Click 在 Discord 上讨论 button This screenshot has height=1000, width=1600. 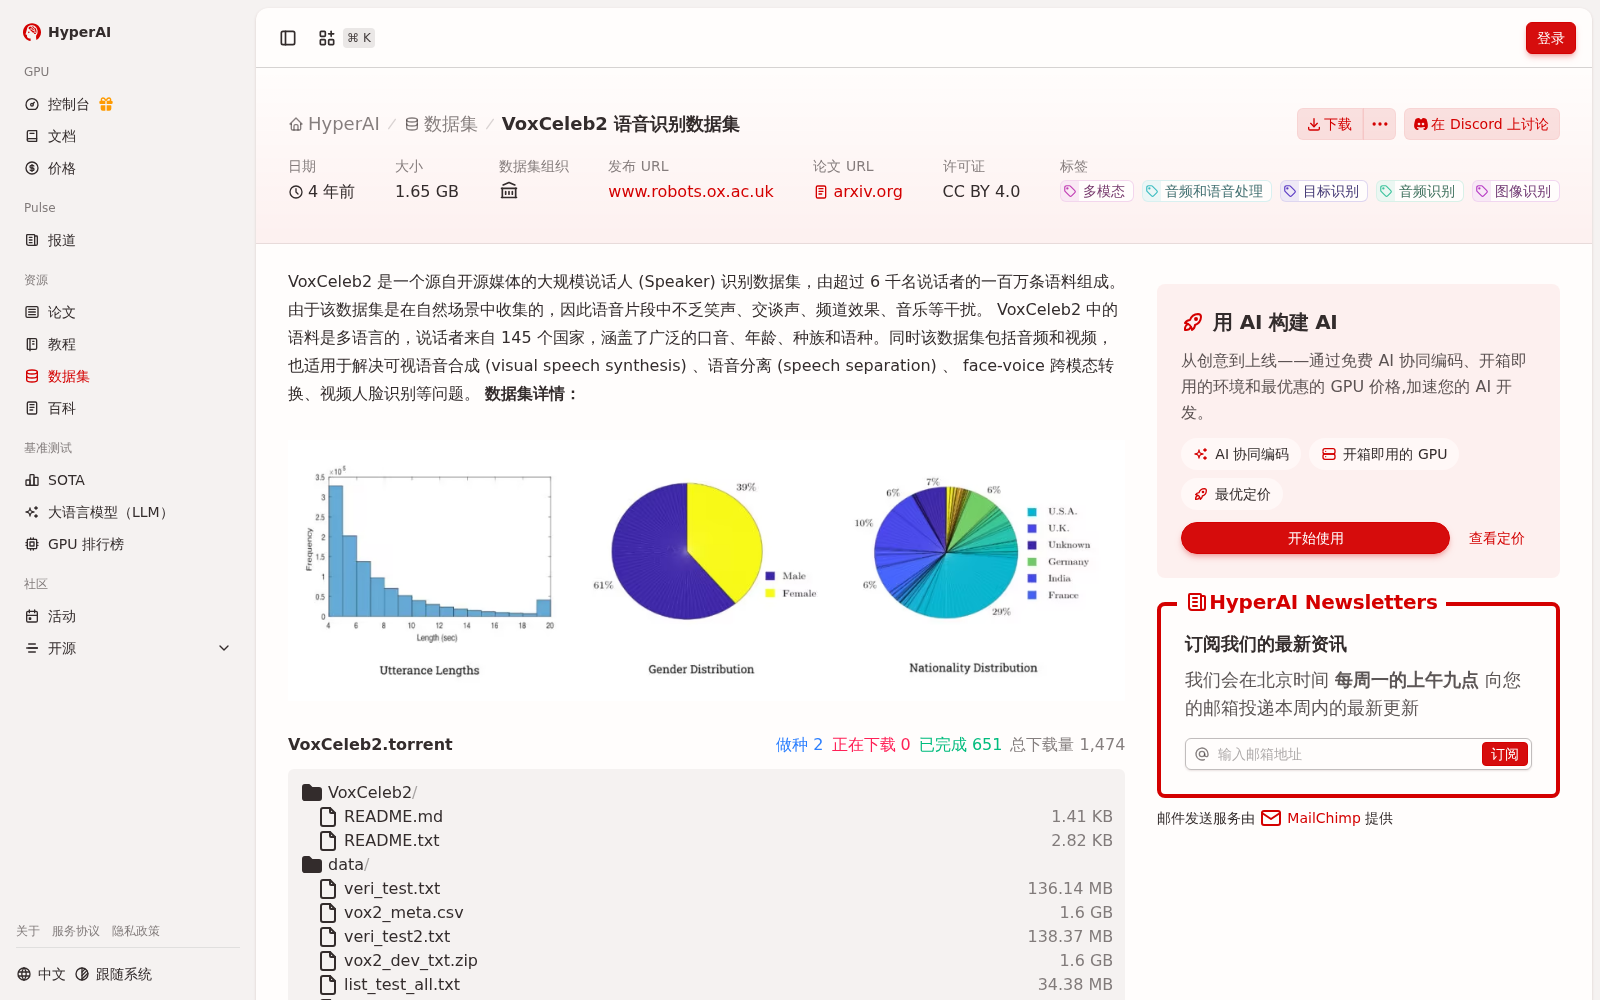pos(1481,124)
